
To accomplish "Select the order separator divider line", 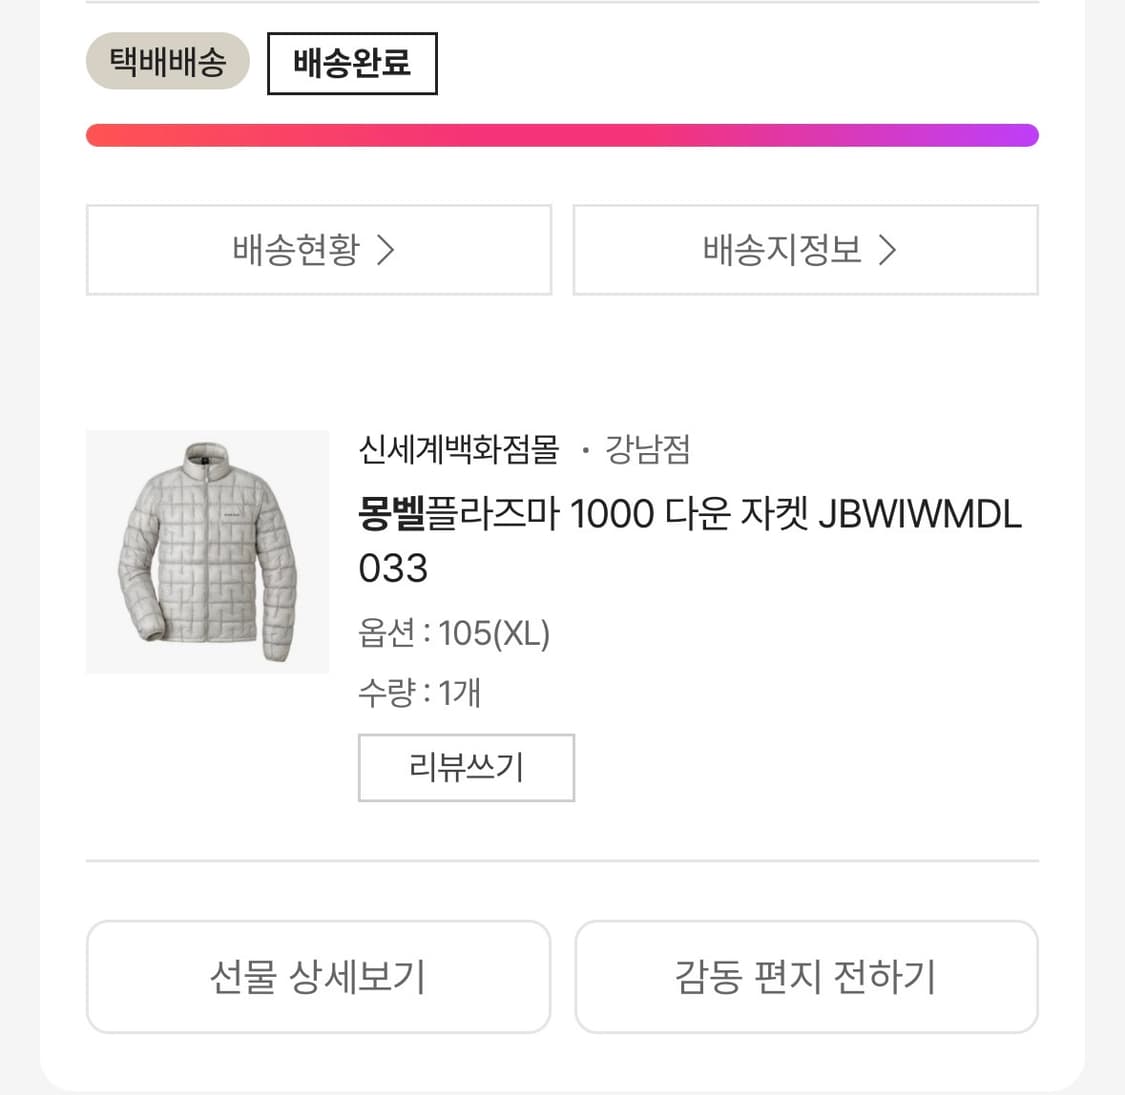I will 562,861.
